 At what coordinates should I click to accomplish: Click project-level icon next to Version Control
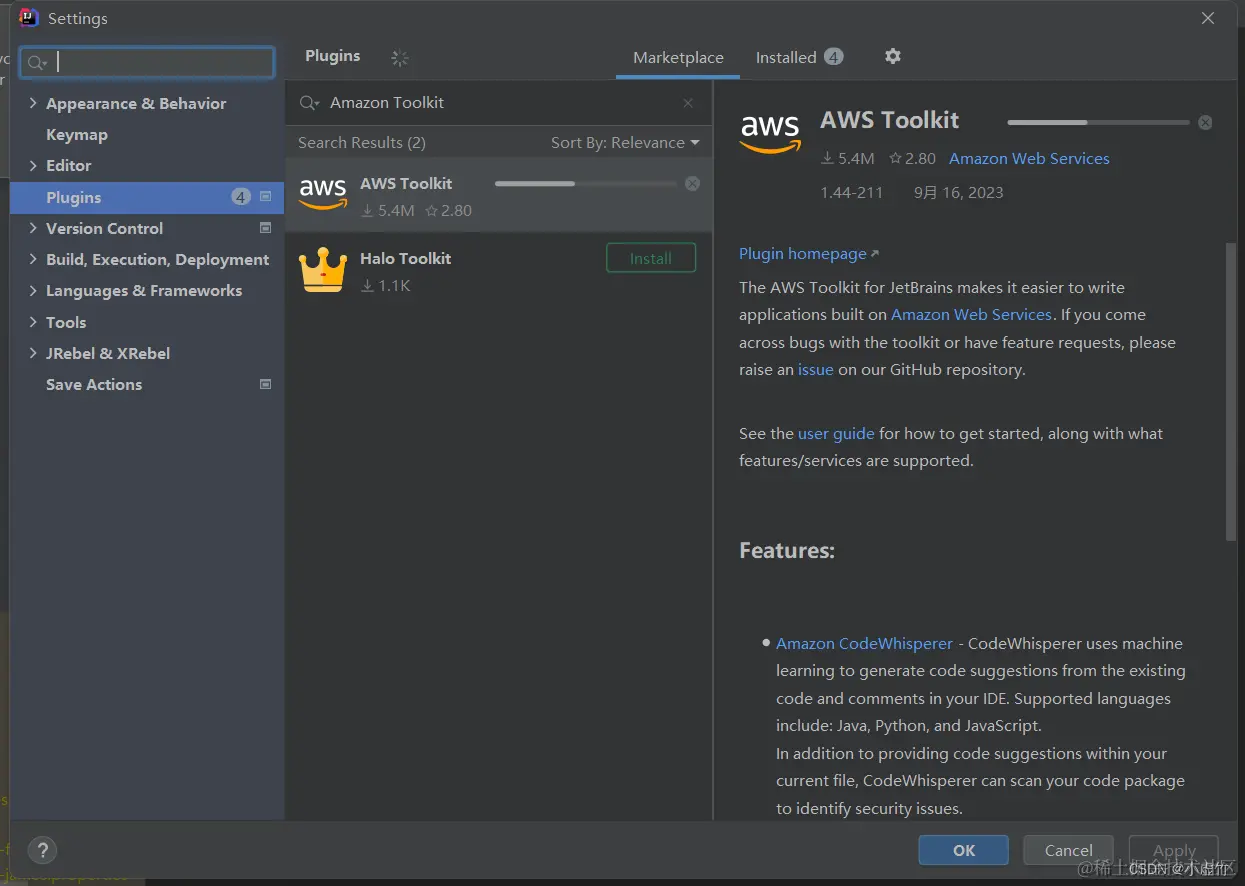pyautogui.click(x=265, y=228)
